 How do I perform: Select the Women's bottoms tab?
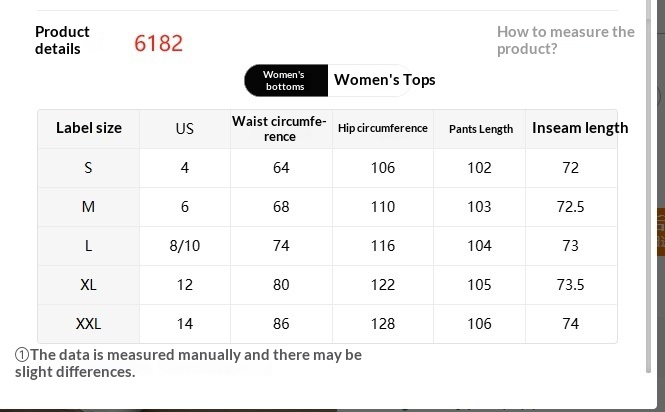pos(285,81)
